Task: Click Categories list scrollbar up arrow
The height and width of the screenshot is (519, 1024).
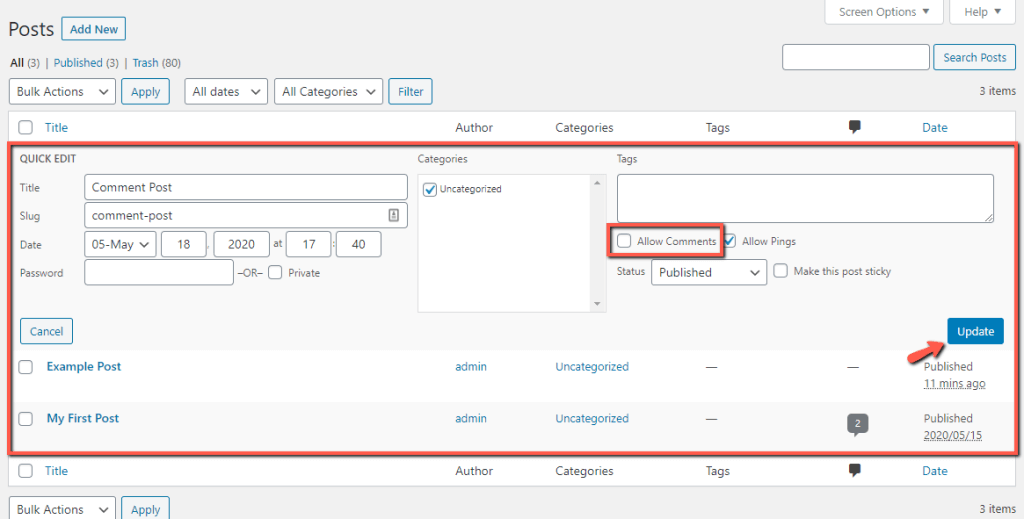Action: pos(597,183)
